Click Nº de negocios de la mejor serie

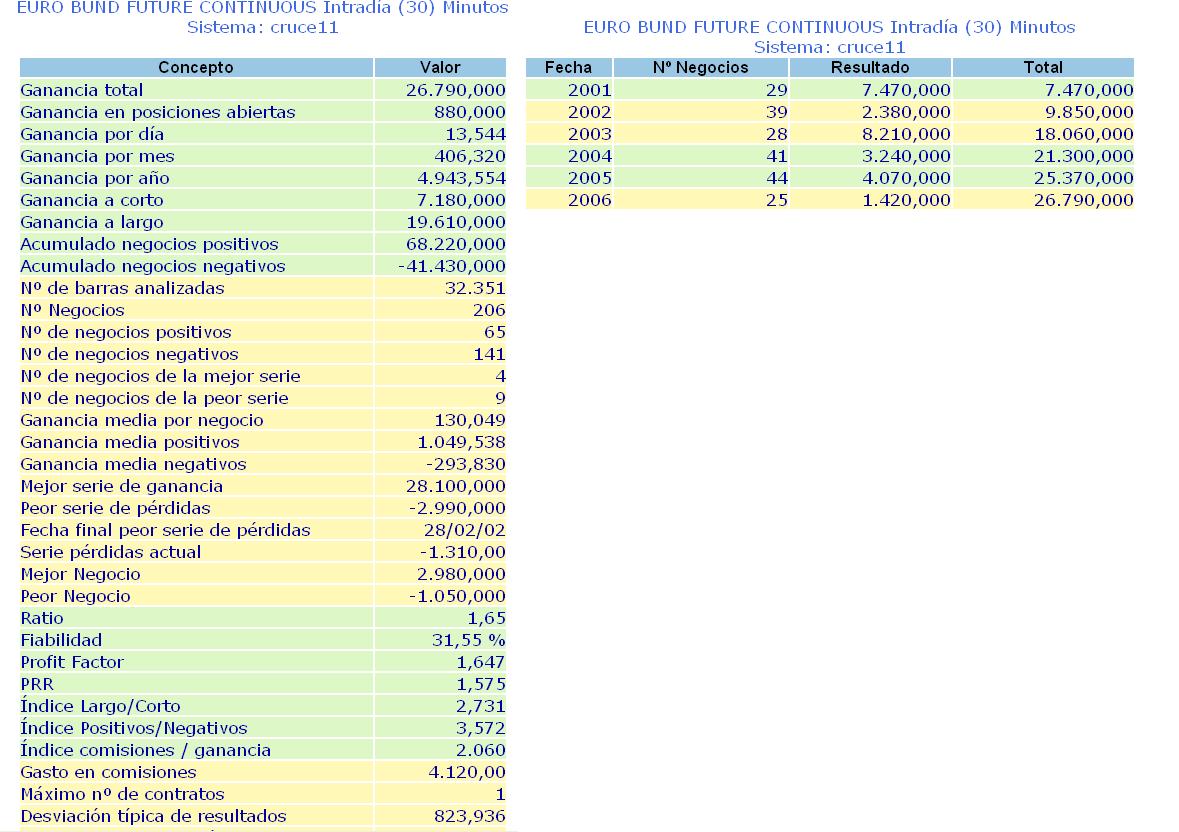161,376
